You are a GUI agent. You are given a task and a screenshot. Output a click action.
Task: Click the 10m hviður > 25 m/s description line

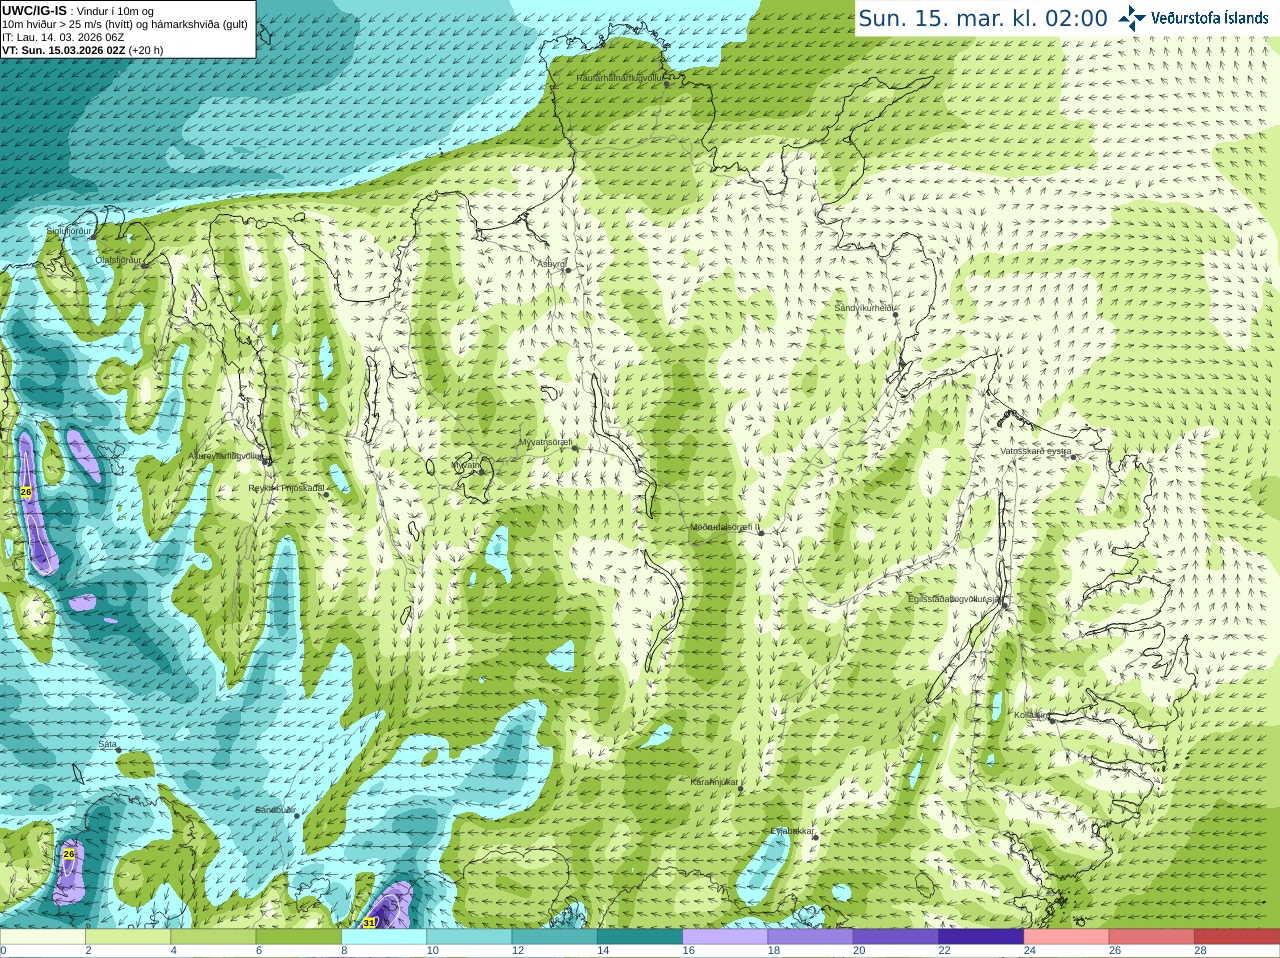[x=125, y=24]
